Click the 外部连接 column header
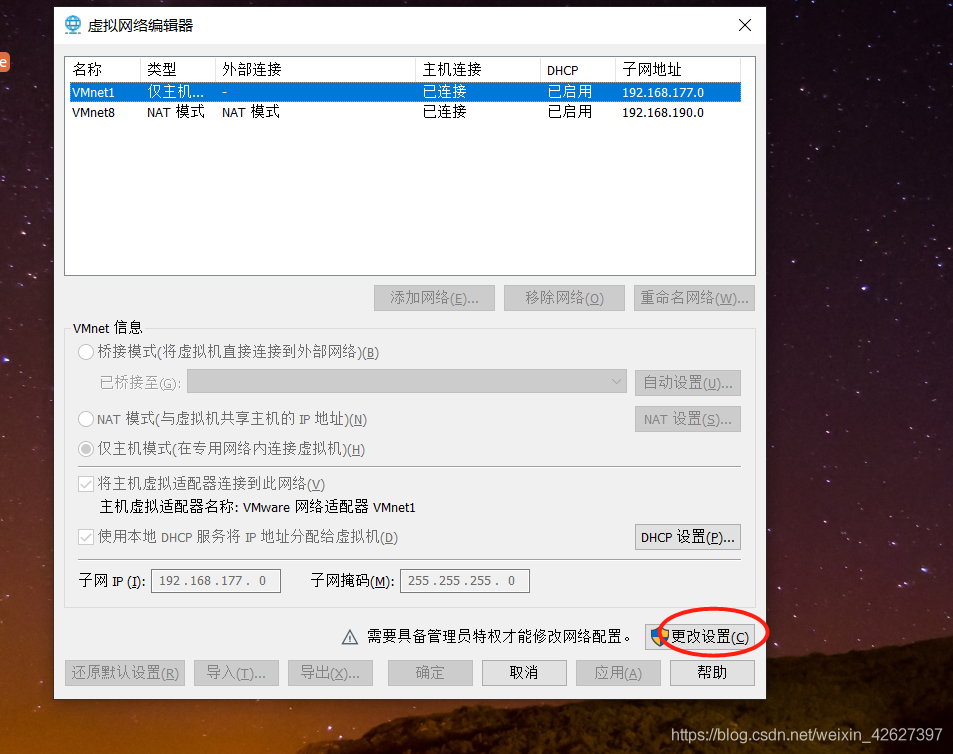This screenshot has width=953, height=754. pos(315,69)
